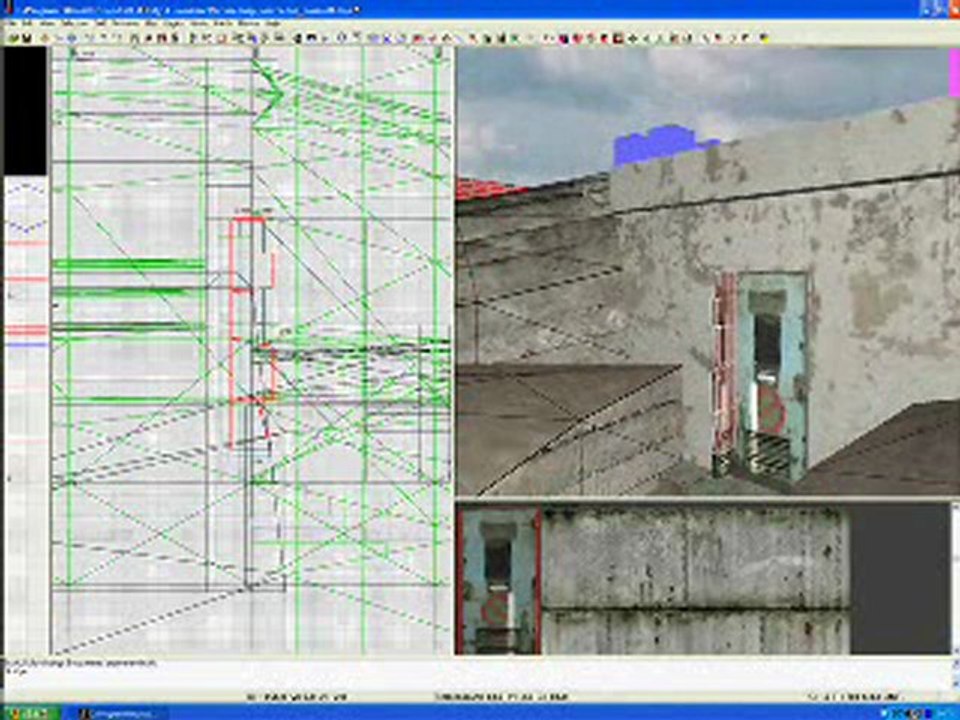Image resolution: width=960 pixels, height=720 pixels.
Task: Select the grey concrete wall texture thumbnail
Action: click(x=696, y=580)
